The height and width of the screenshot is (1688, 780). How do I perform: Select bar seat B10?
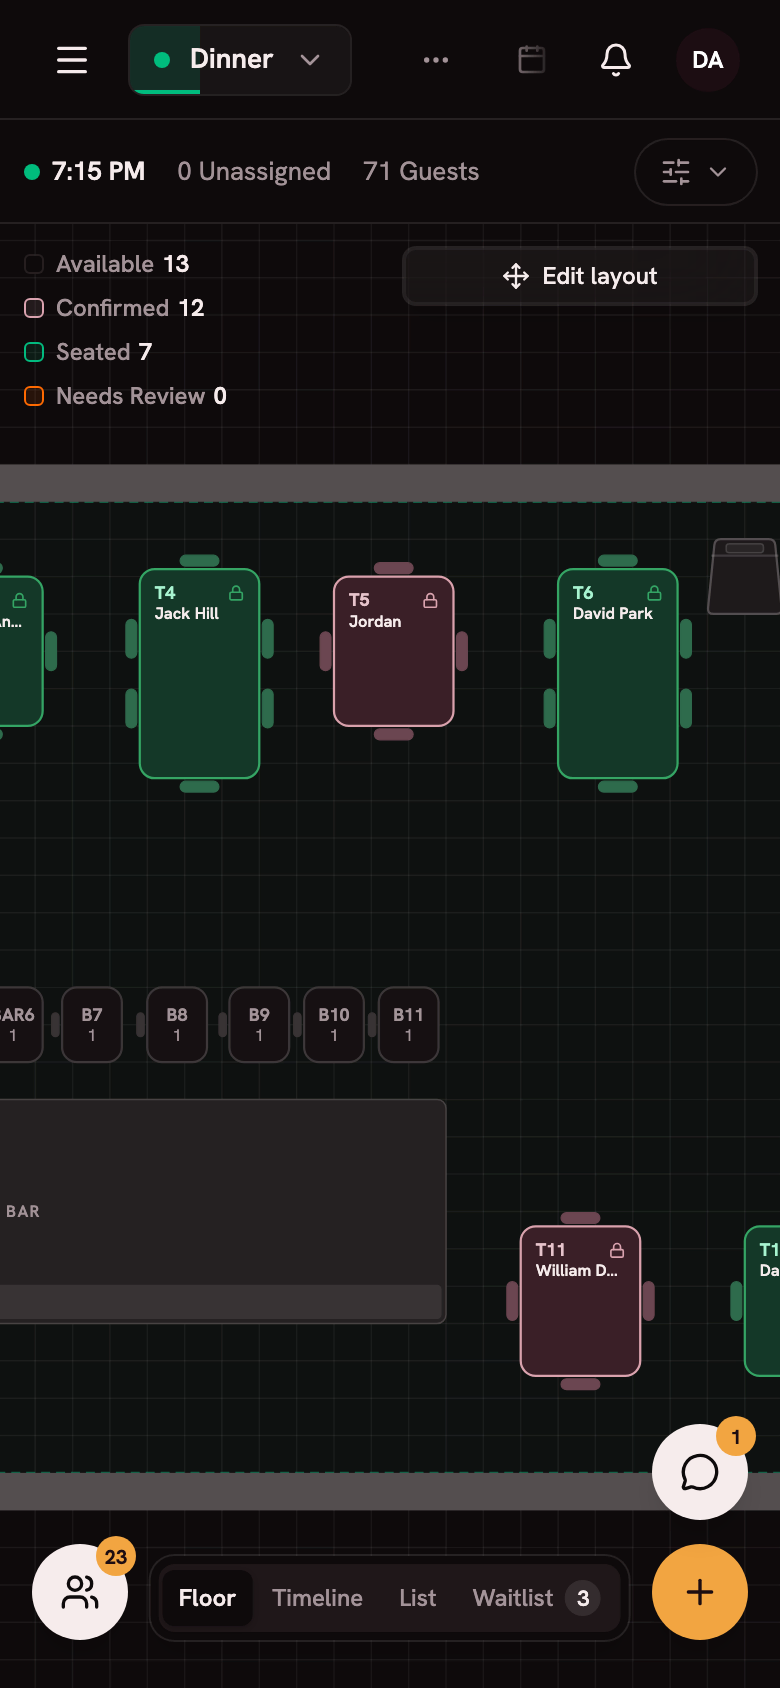(334, 1025)
